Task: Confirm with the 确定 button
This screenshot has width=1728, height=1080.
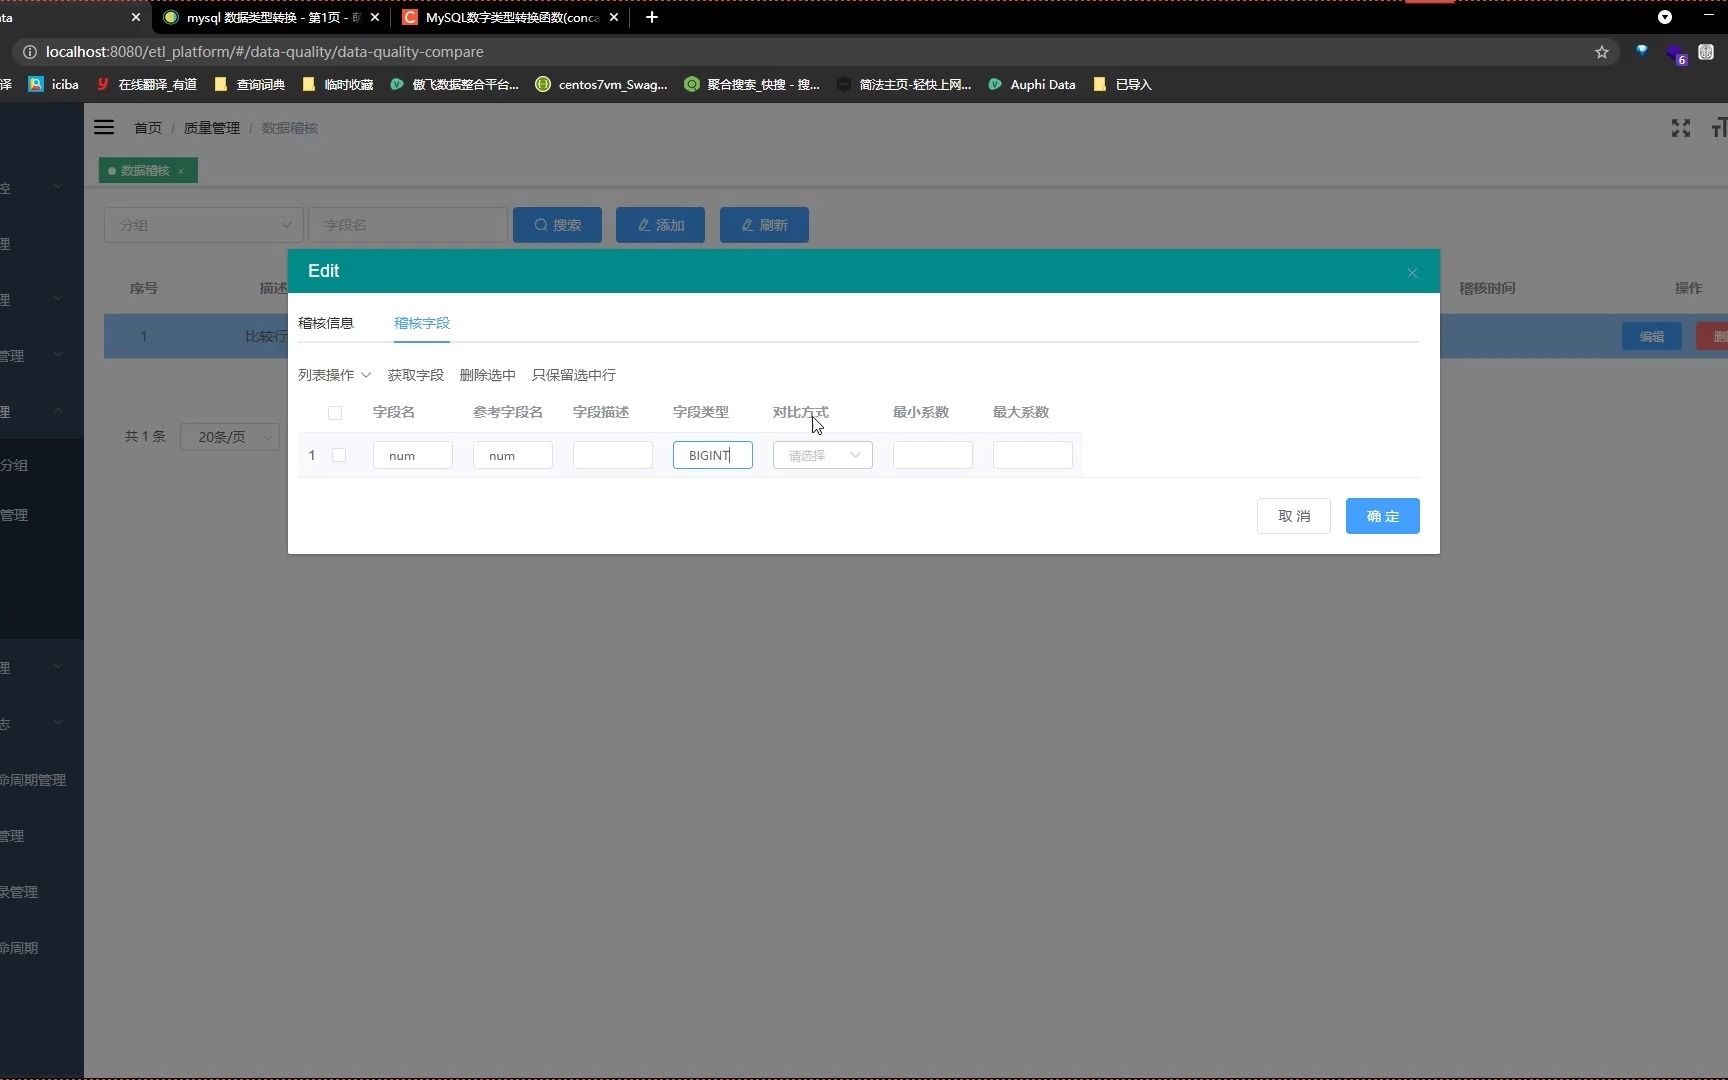Action: coord(1382,516)
